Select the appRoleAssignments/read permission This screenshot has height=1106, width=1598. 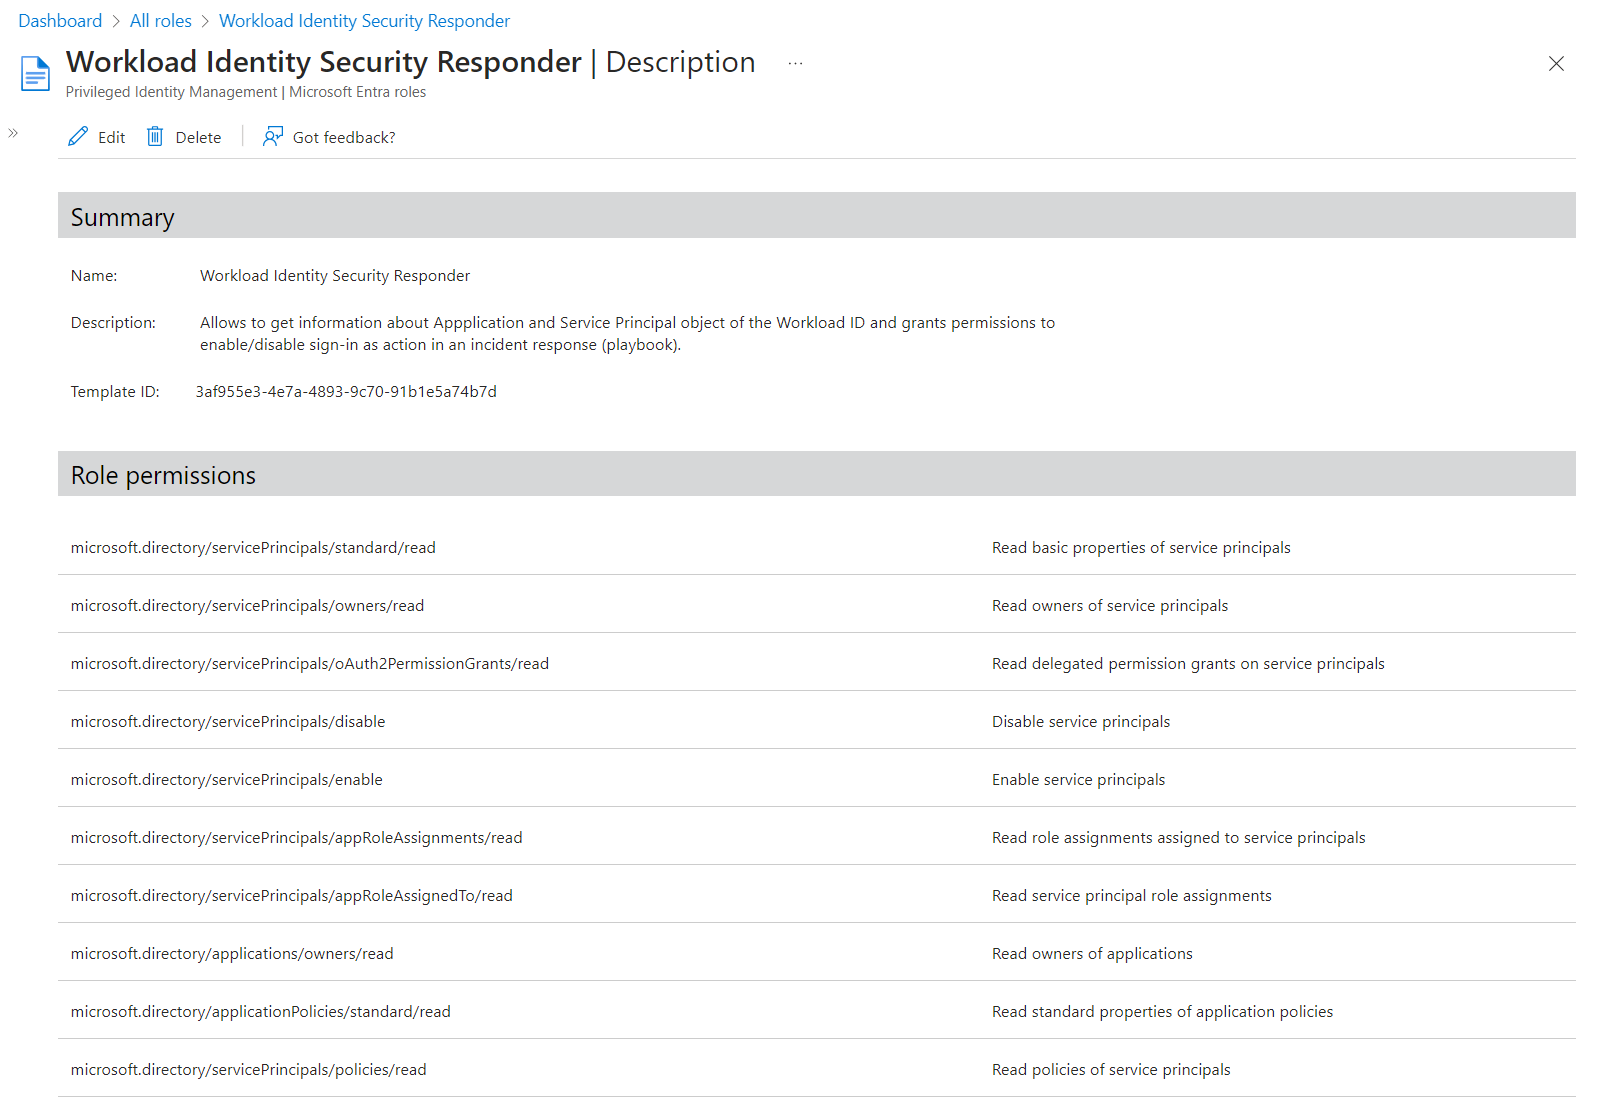296,838
